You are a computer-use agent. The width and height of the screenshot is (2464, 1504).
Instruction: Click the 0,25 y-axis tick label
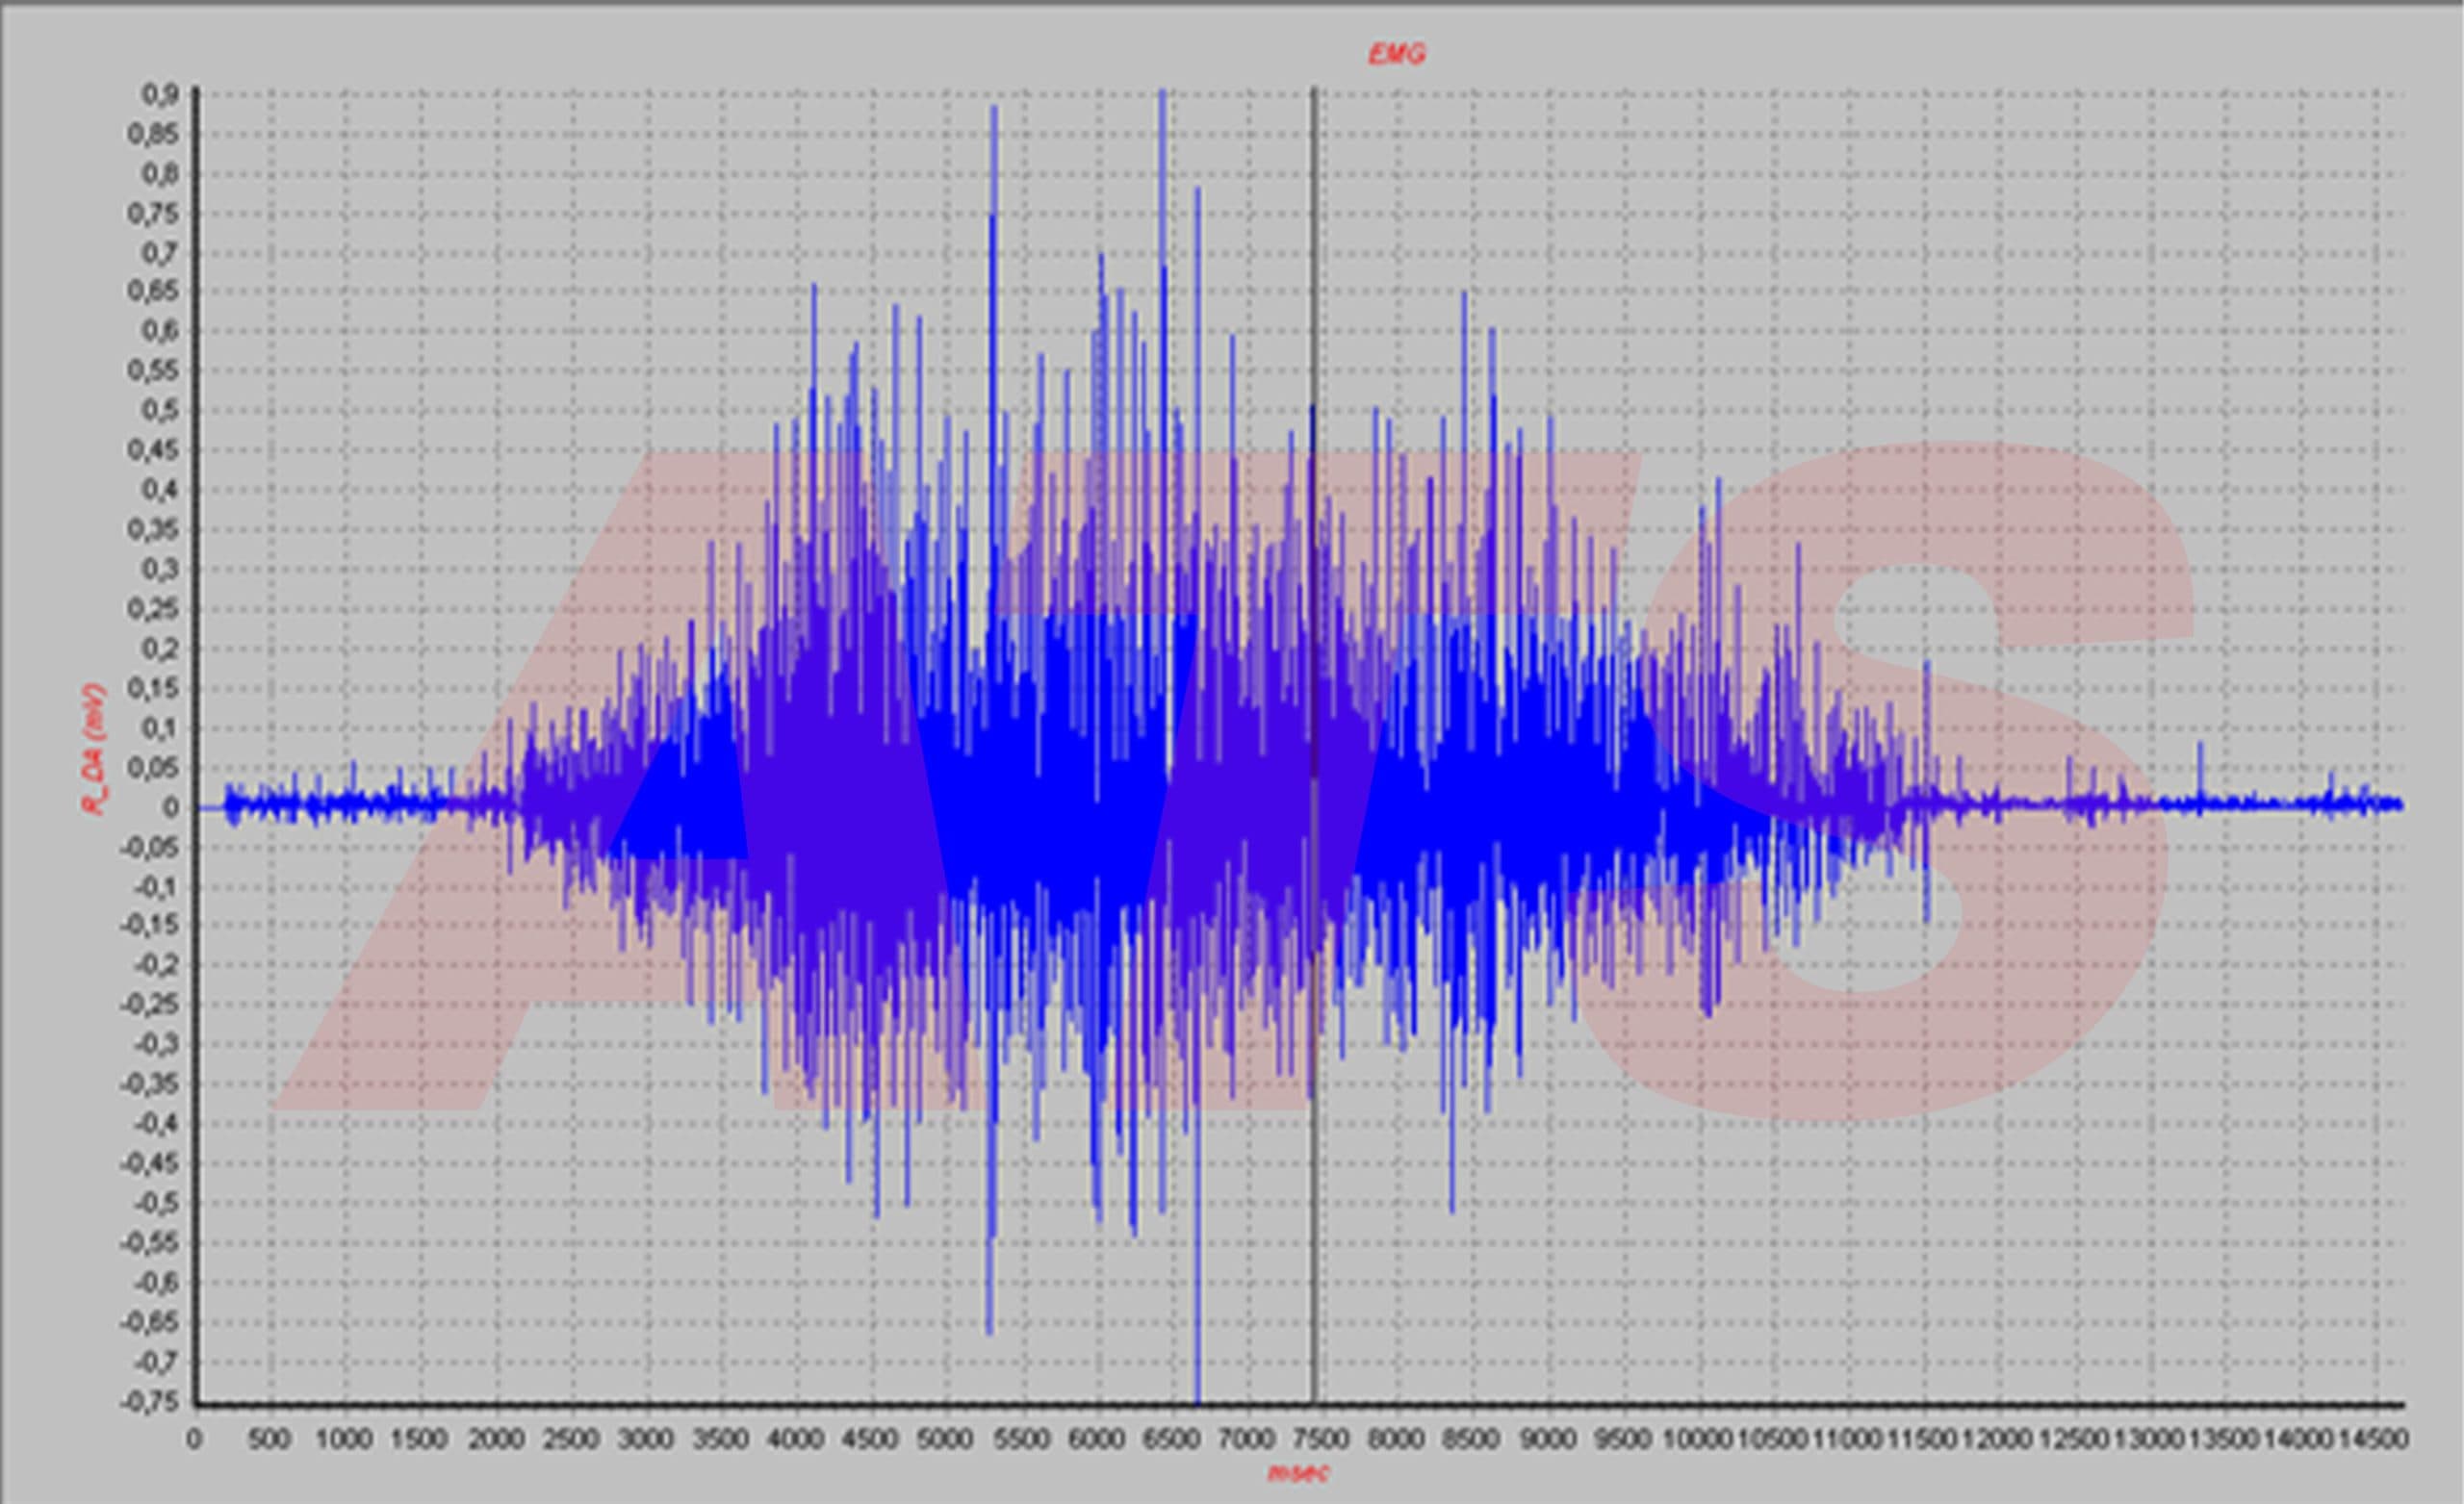[155, 609]
